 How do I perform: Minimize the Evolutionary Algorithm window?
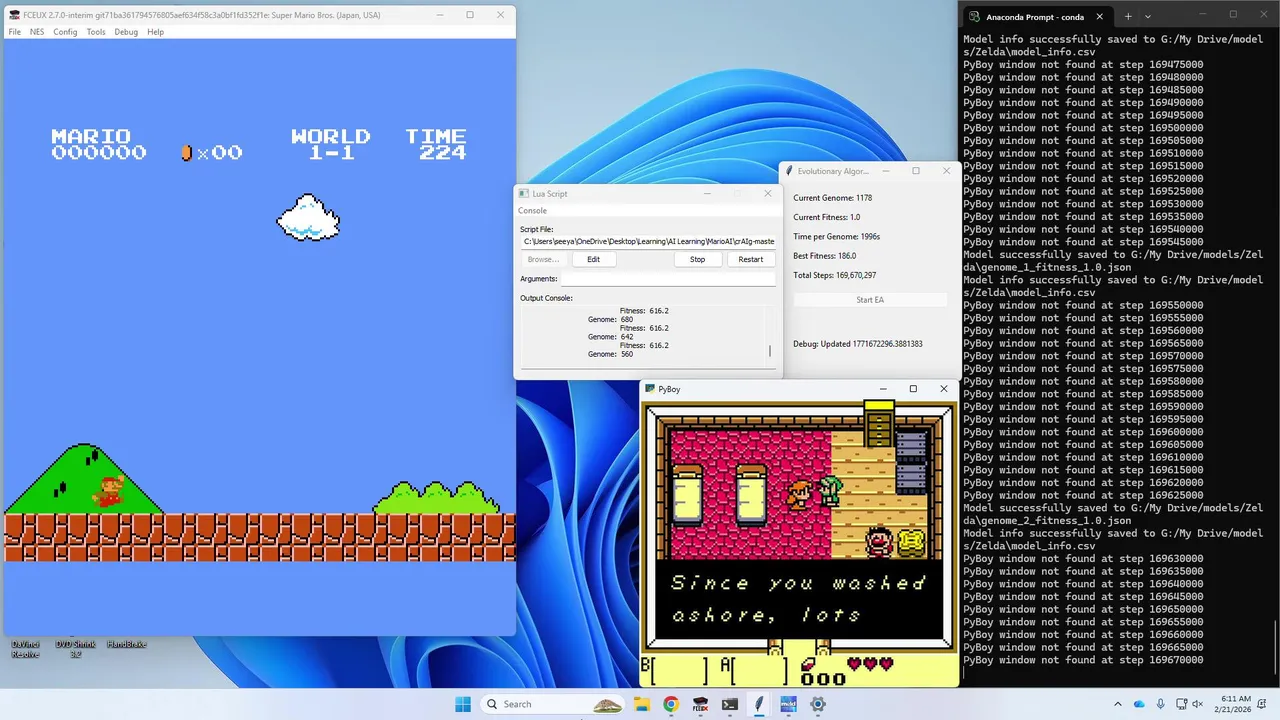point(884,171)
